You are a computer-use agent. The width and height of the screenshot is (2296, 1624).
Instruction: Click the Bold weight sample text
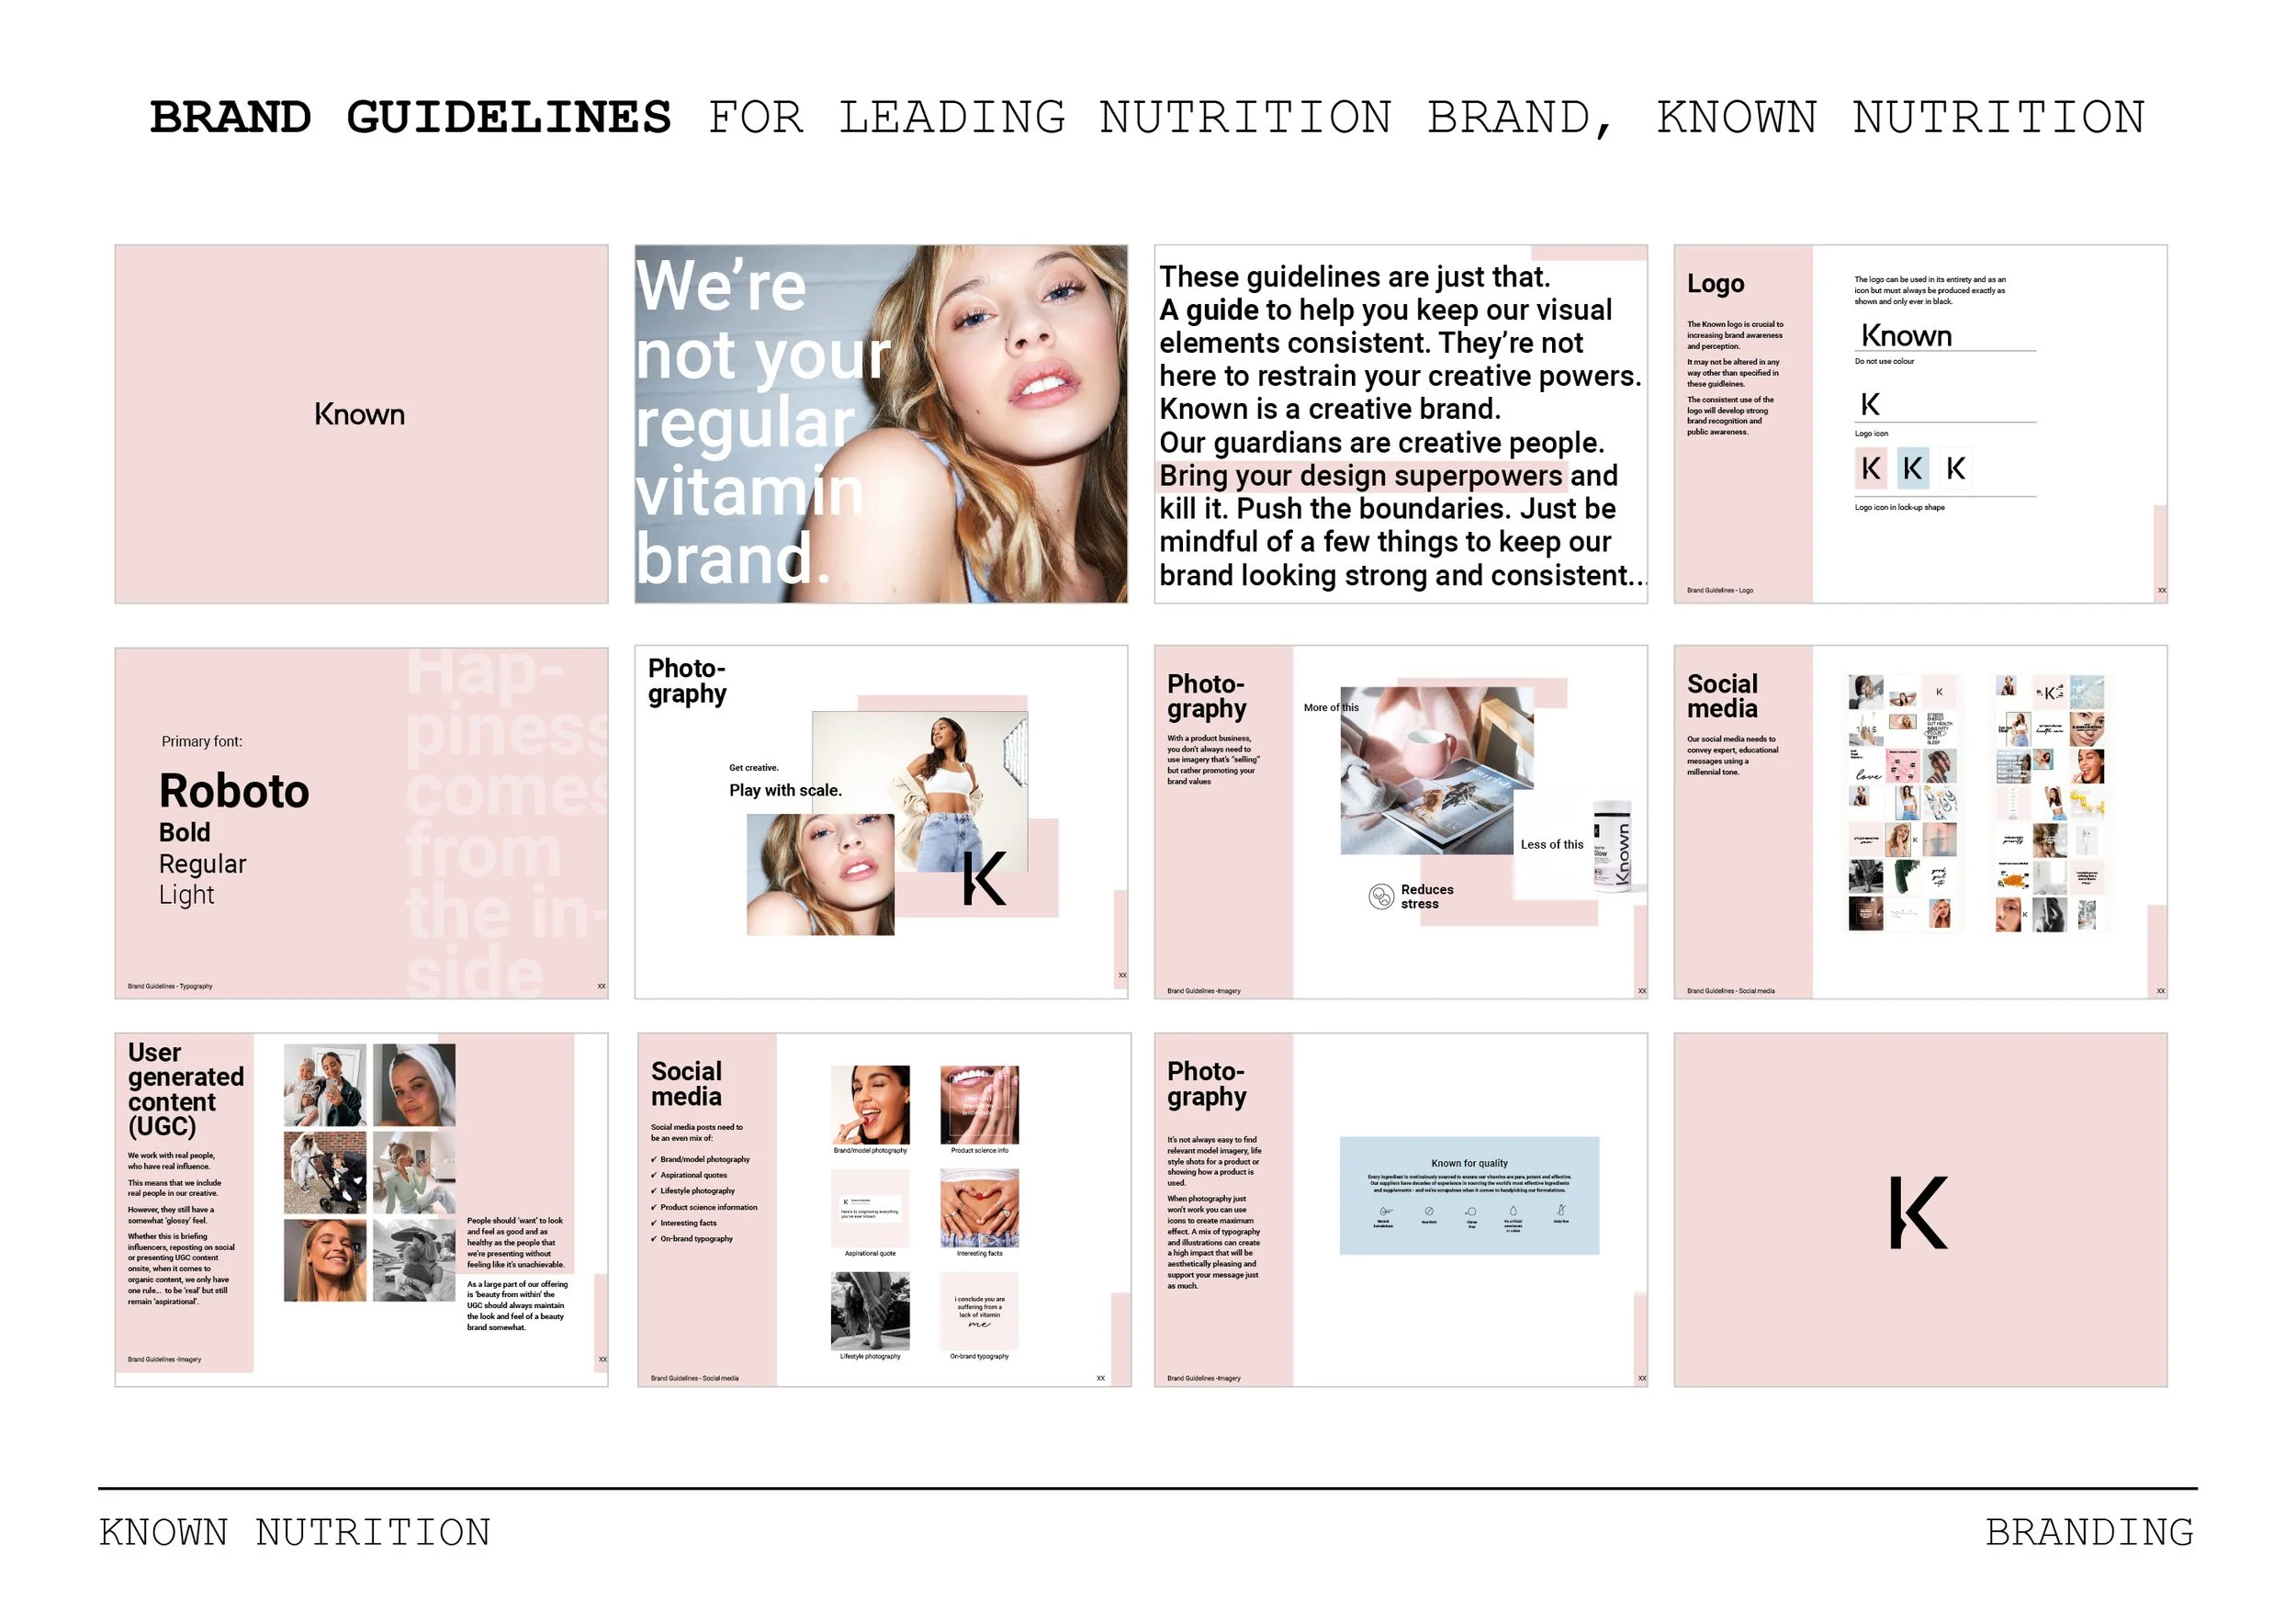[x=185, y=832]
